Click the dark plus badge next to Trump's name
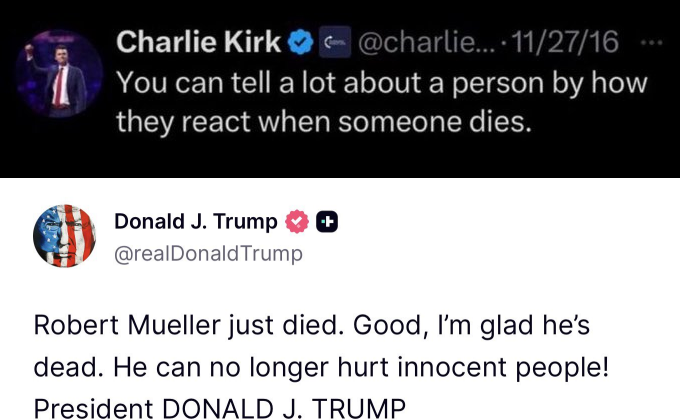Image resolution: width=680 pixels, height=420 pixels. tap(327, 222)
